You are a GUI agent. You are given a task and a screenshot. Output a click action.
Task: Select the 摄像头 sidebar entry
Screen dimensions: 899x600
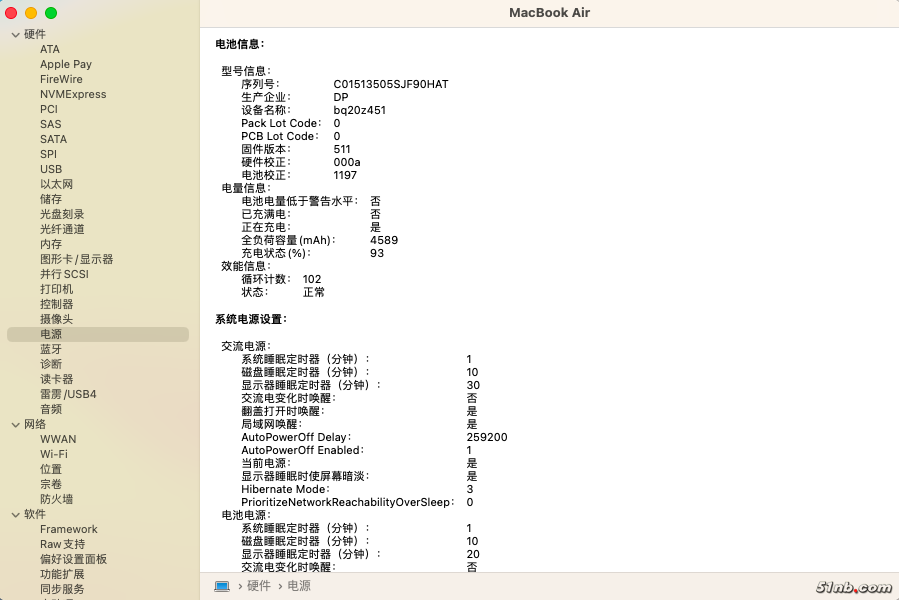(56, 319)
